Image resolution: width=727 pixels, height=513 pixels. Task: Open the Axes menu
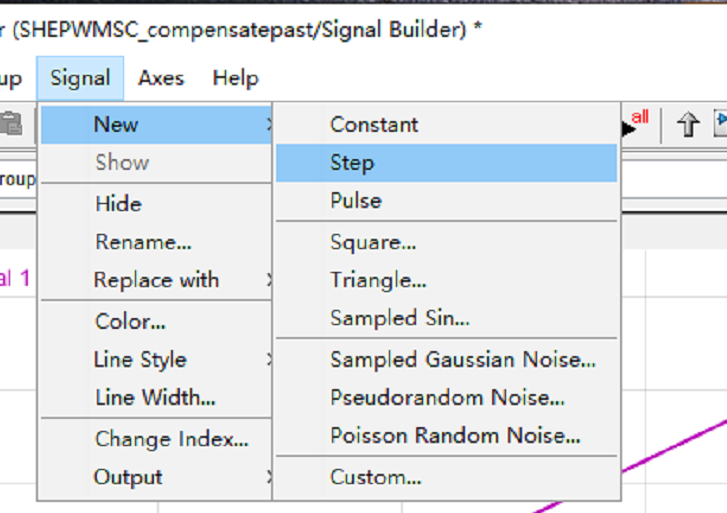point(161,78)
